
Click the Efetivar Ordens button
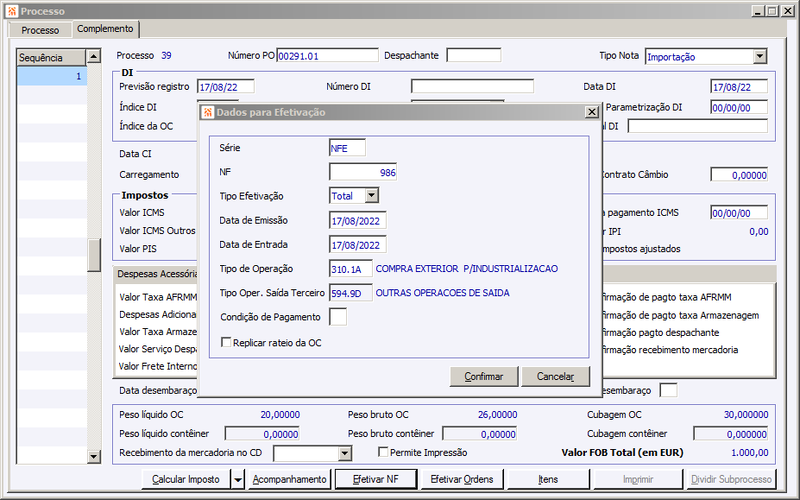462,480
